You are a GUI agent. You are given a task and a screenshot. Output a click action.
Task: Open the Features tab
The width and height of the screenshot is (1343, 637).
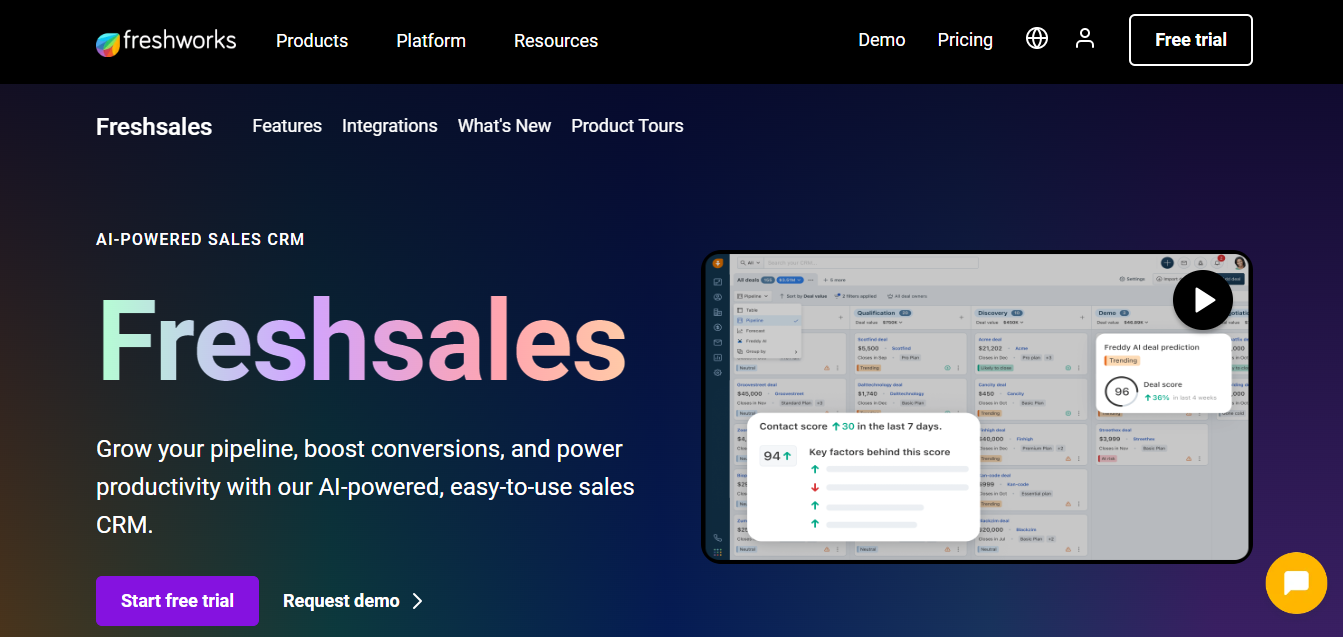point(287,126)
